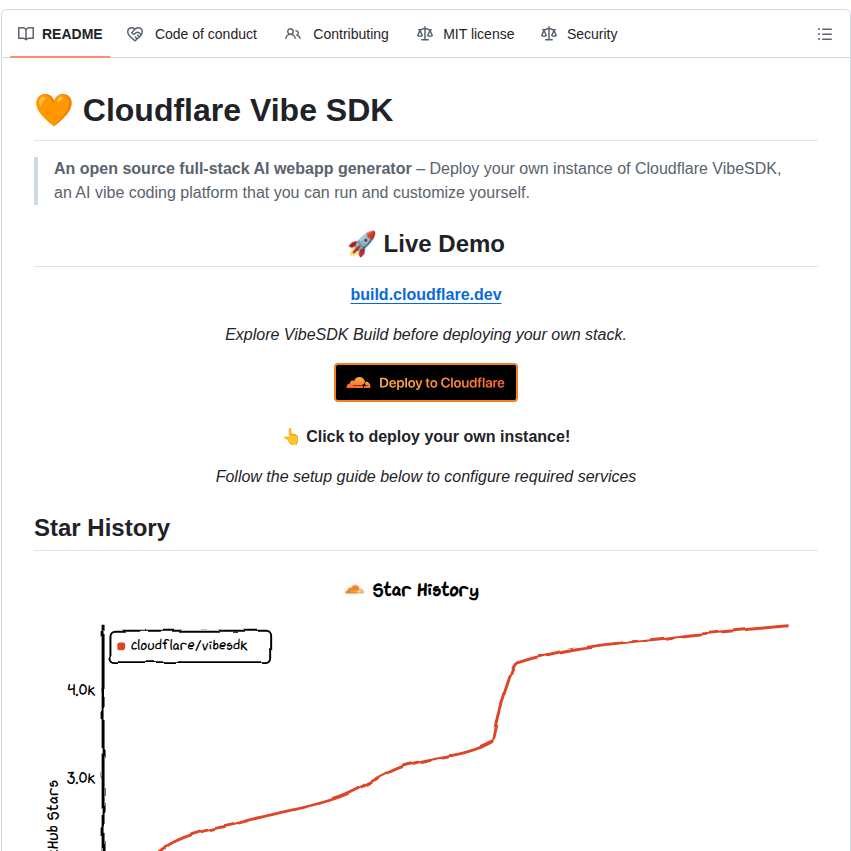Click the scales icon beside Security

pos(548,33)
